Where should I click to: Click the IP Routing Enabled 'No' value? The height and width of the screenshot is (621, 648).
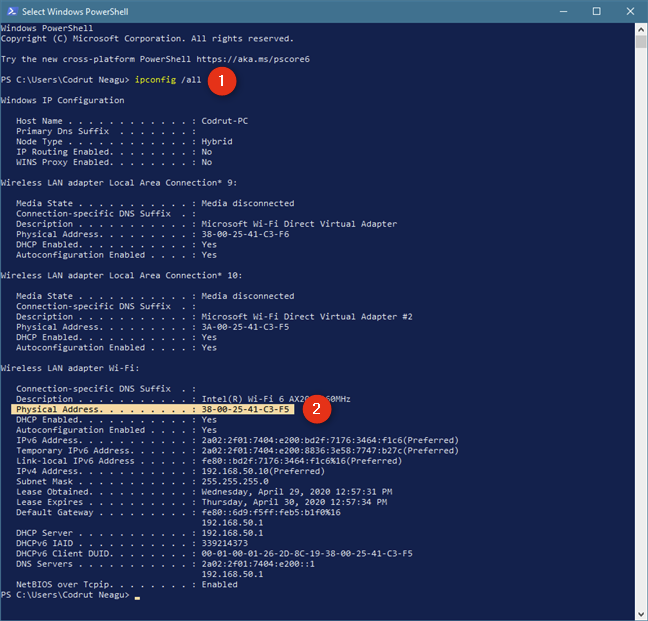point(206,152)
